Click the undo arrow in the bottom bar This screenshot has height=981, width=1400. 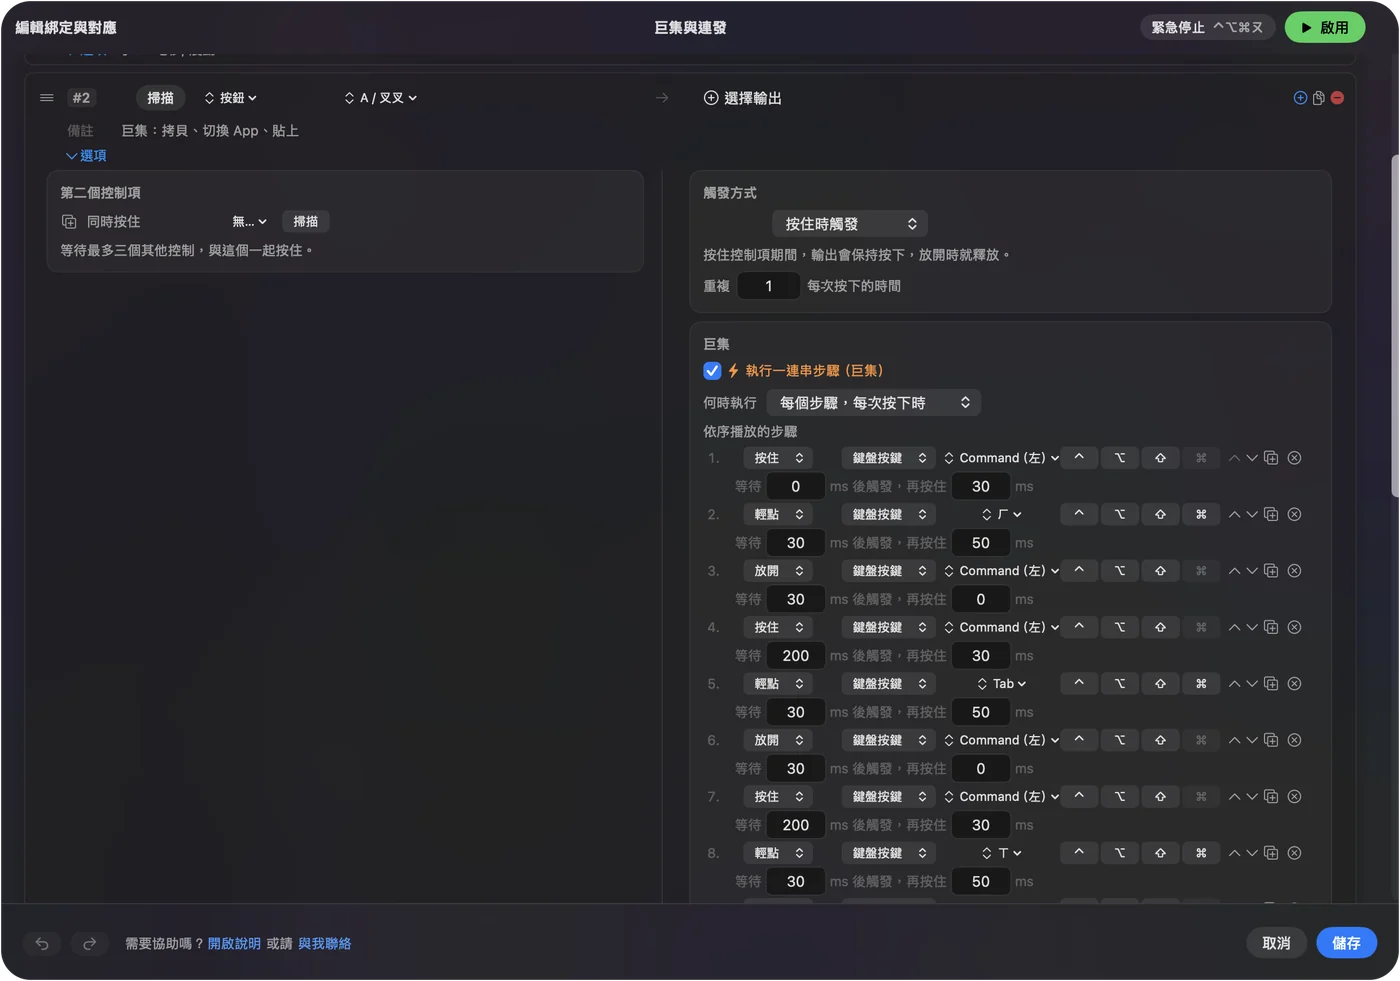coord(42,943)
